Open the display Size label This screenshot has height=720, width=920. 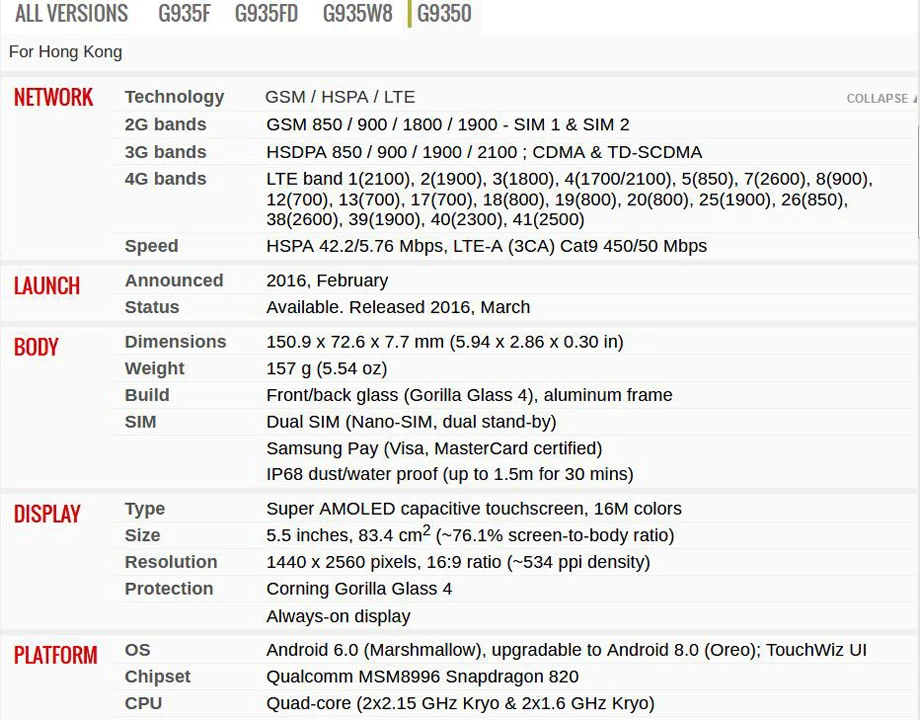142,535
